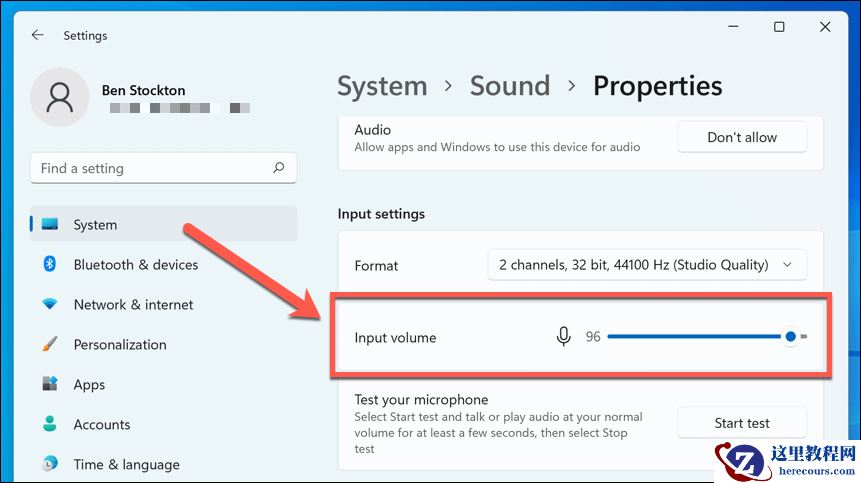Mute microphone via Input volume icon
Image resolution: width=861 pixels, height=483 pixels.
(x=564, y=337)
